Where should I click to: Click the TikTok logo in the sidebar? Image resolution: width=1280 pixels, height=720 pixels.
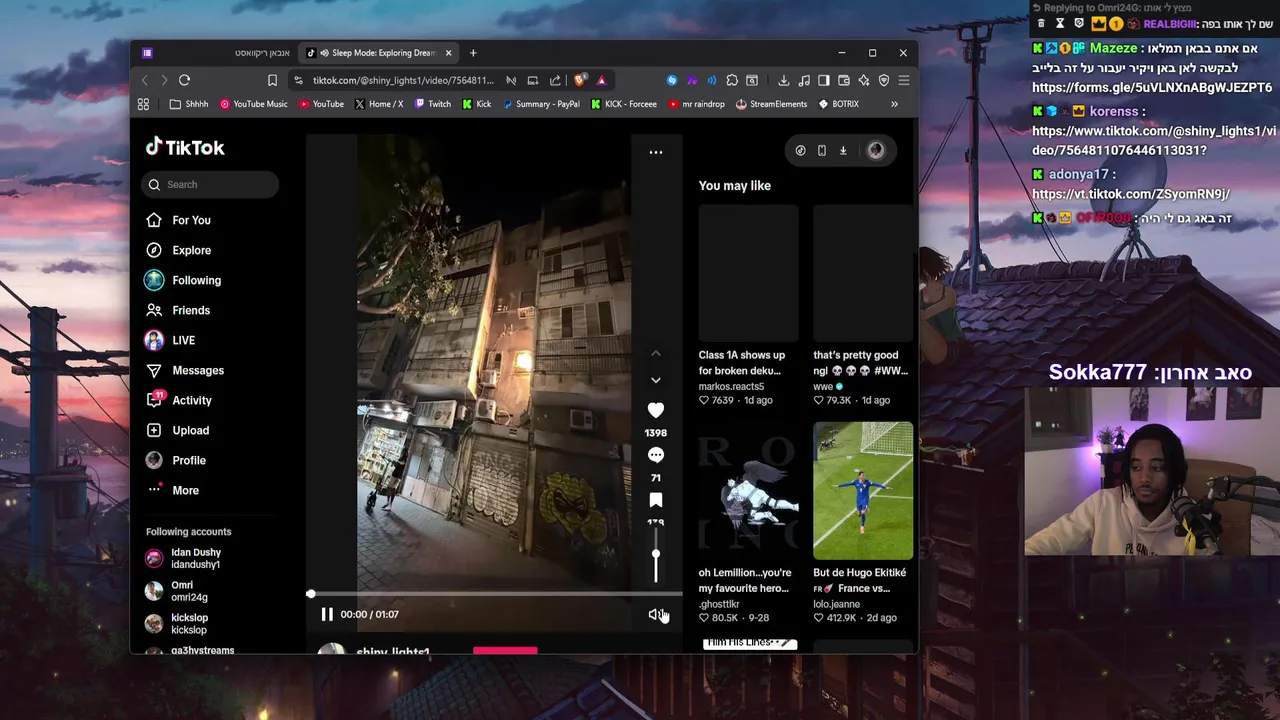tap(185, 148)
